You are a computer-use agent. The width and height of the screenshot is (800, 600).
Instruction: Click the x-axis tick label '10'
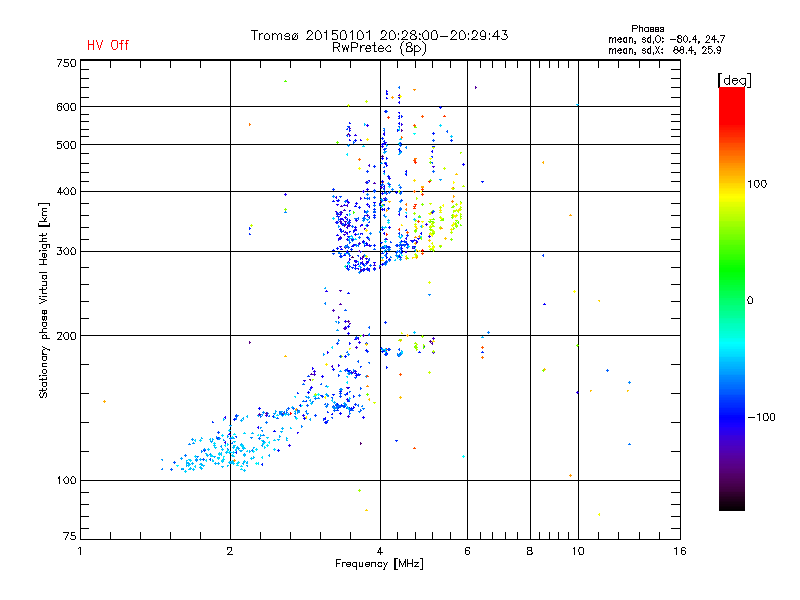[x=578, y=551]
